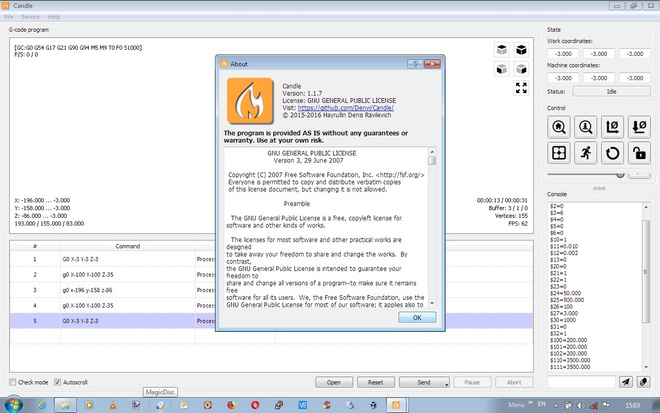Start the Z-probe control button

pos(585,127)
